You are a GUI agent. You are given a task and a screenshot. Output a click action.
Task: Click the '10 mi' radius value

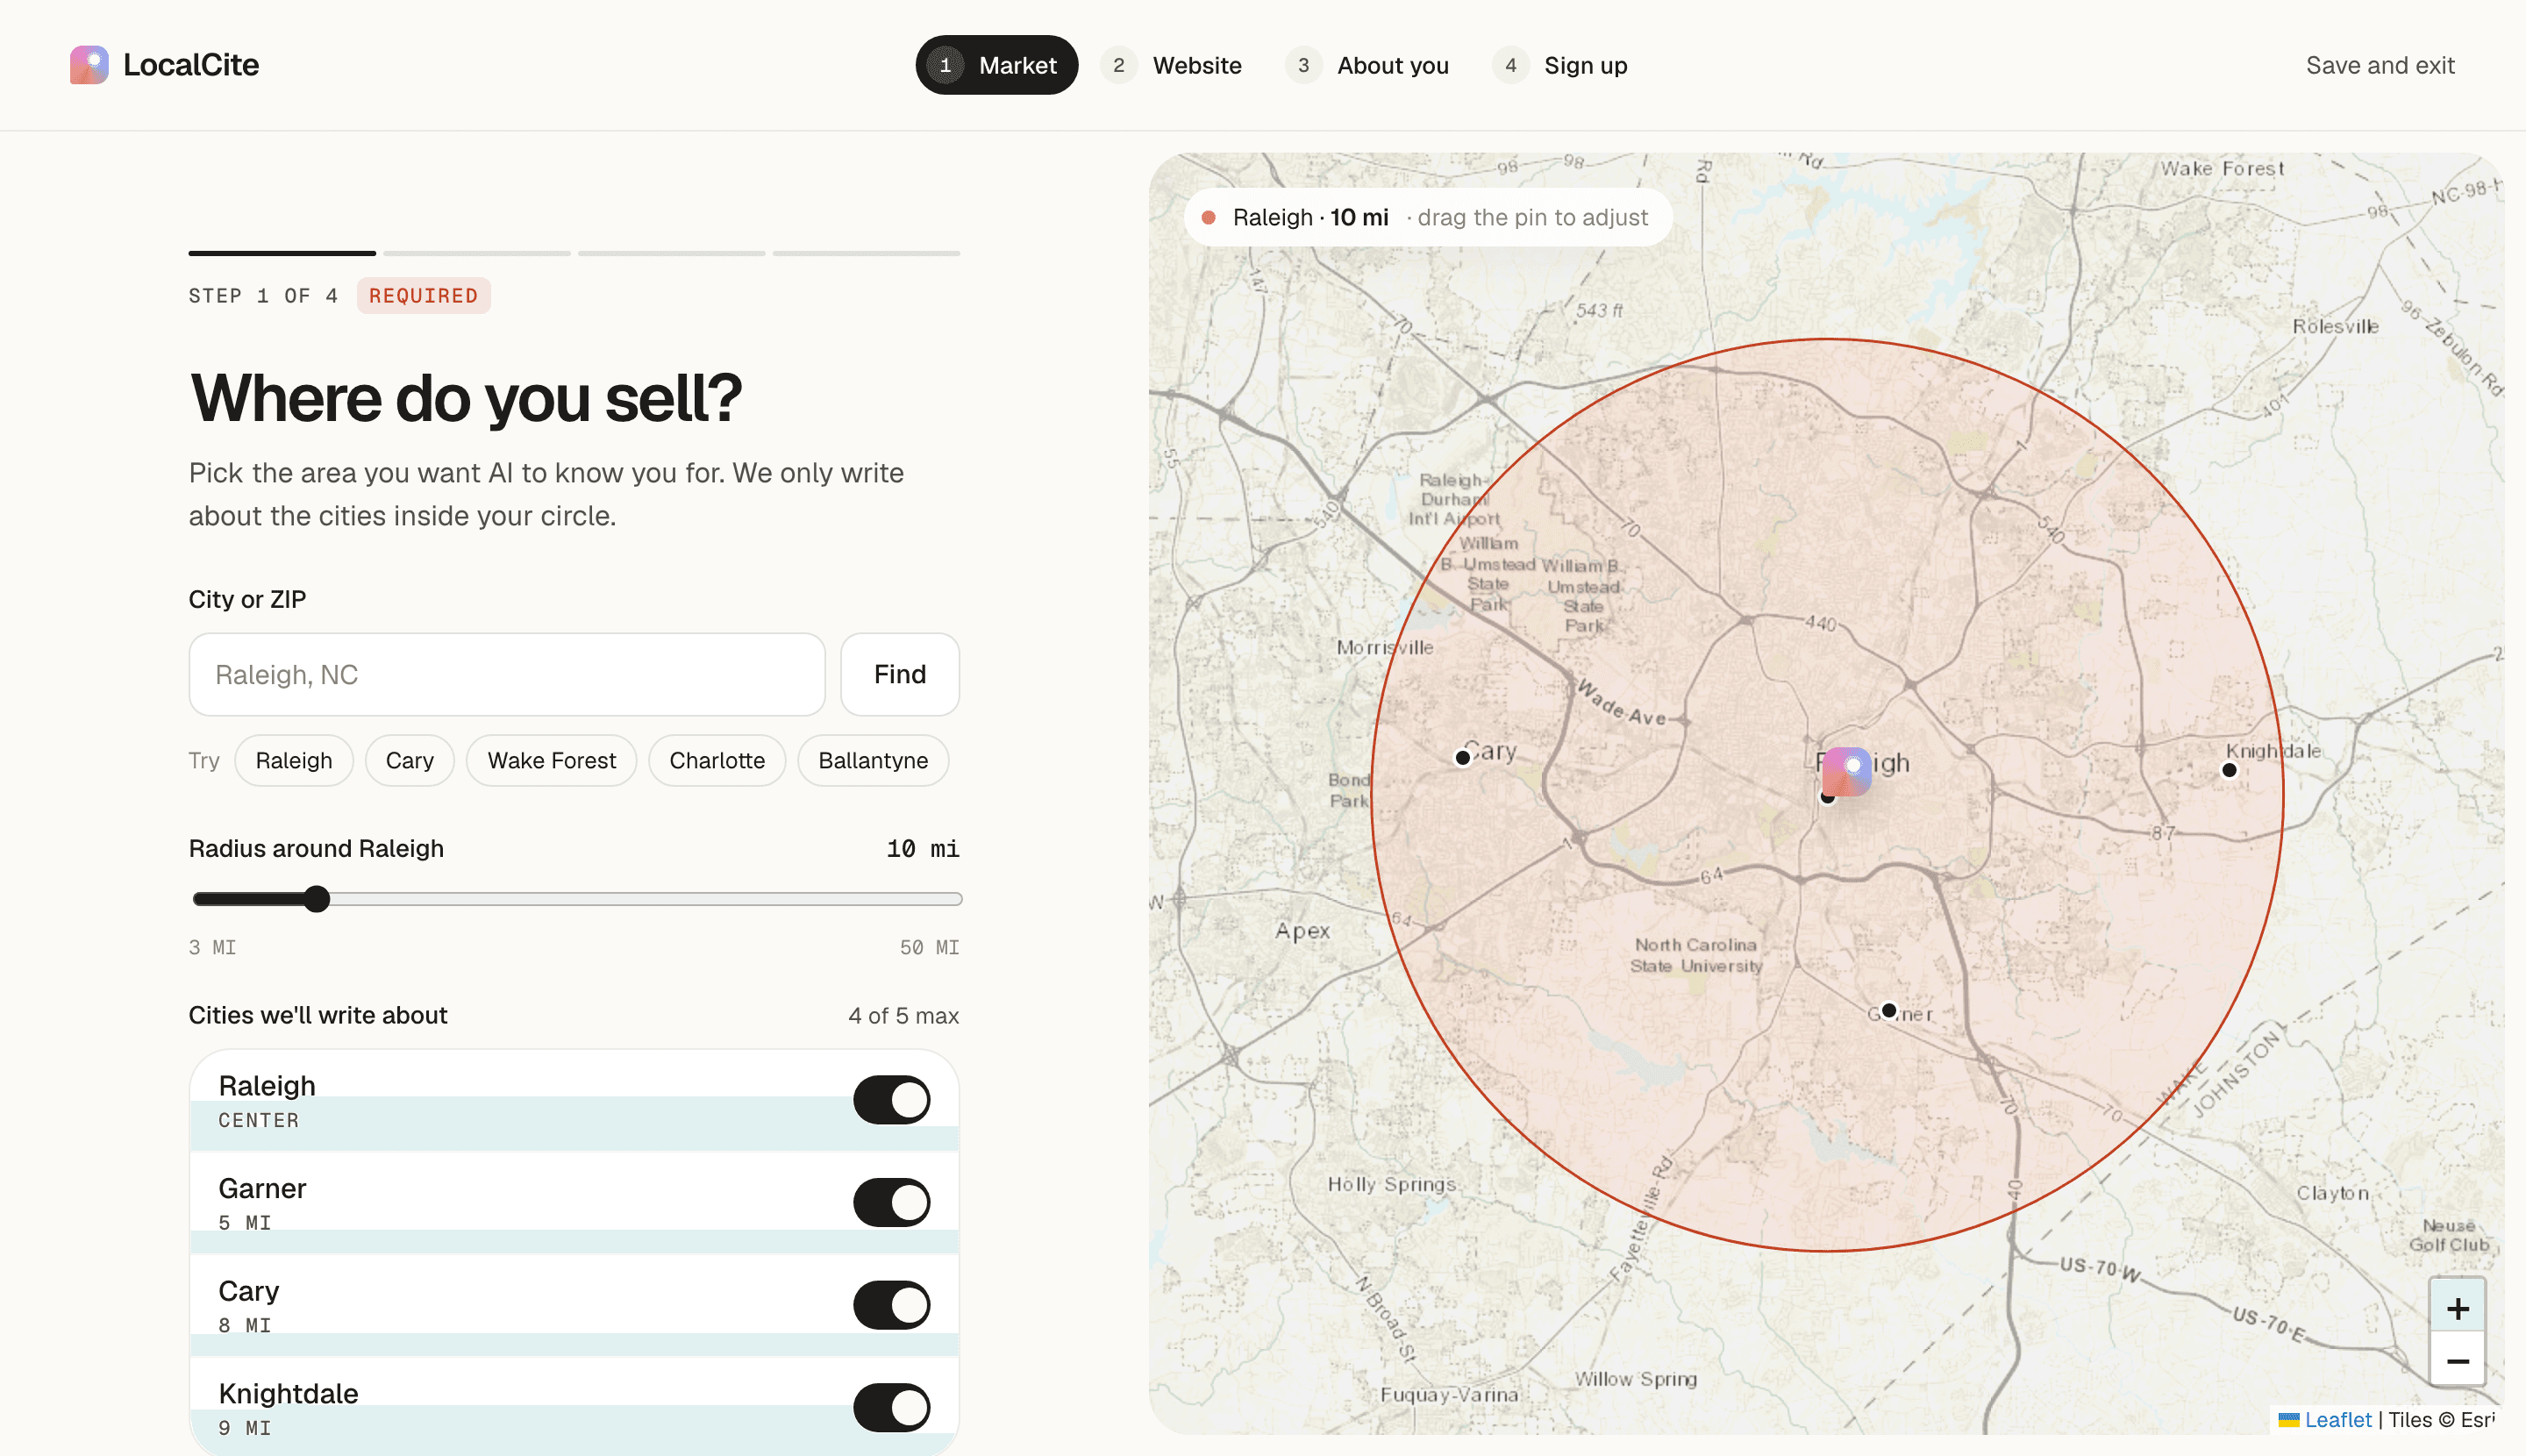tap(921, 848)
